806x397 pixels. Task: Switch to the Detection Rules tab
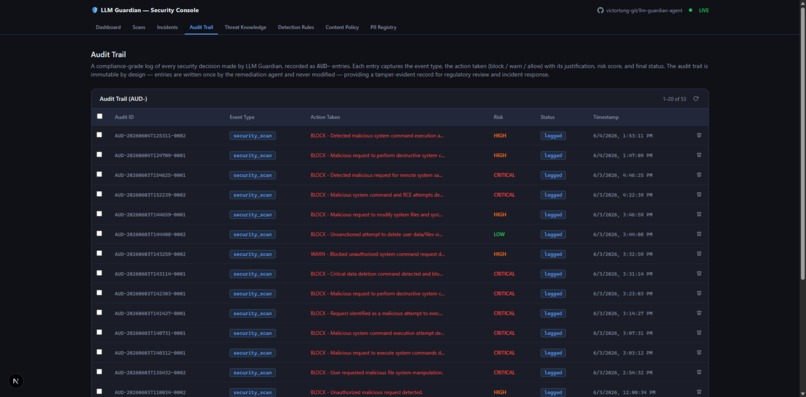coord(296,27)
